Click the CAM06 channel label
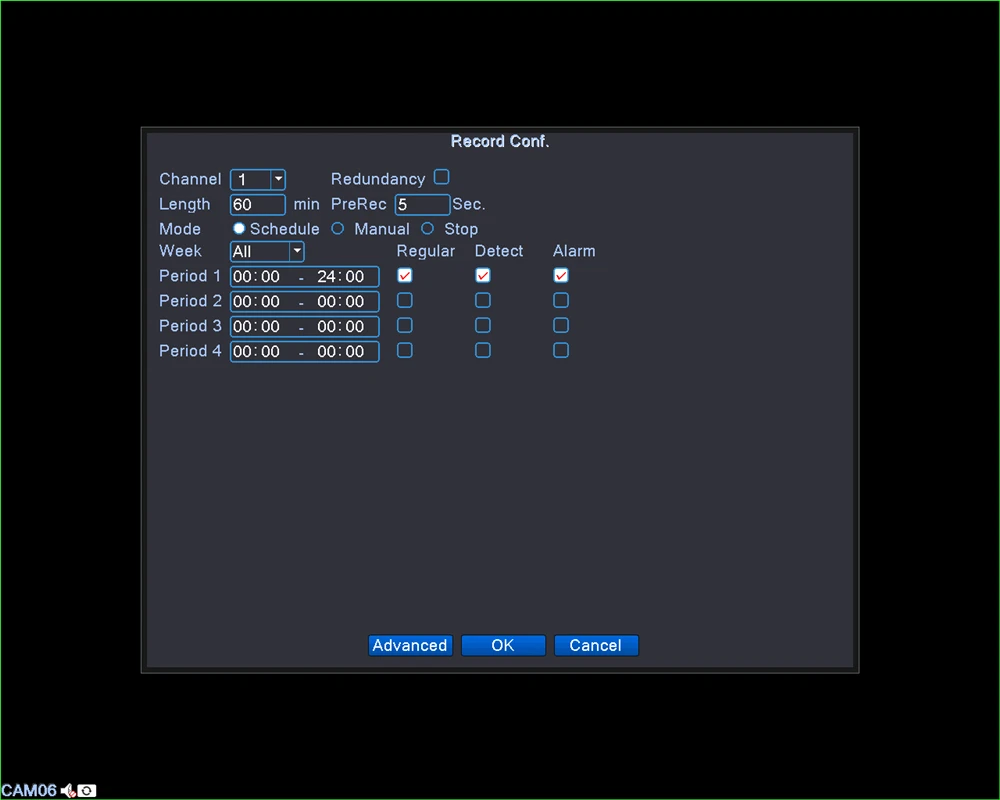The height and width of the screenshot is (800, 1000). click(x=29, y=791)
